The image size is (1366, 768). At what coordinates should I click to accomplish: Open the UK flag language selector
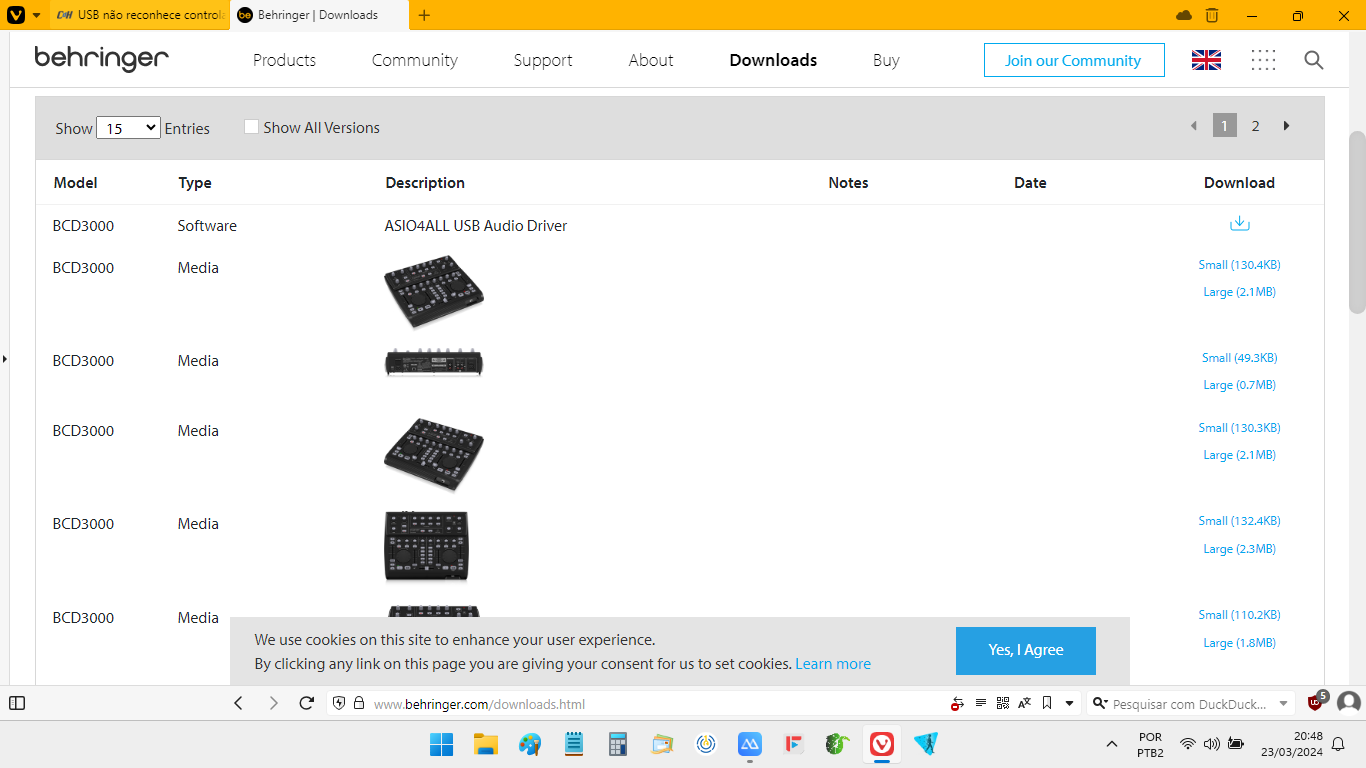[1206, 60]
